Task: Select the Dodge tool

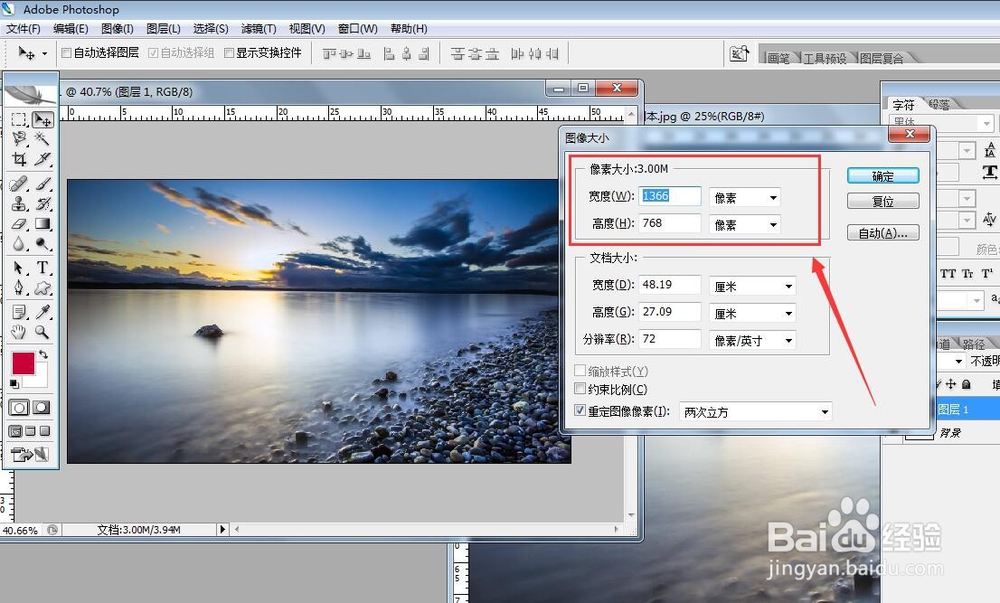Action: tap(42, 243)
